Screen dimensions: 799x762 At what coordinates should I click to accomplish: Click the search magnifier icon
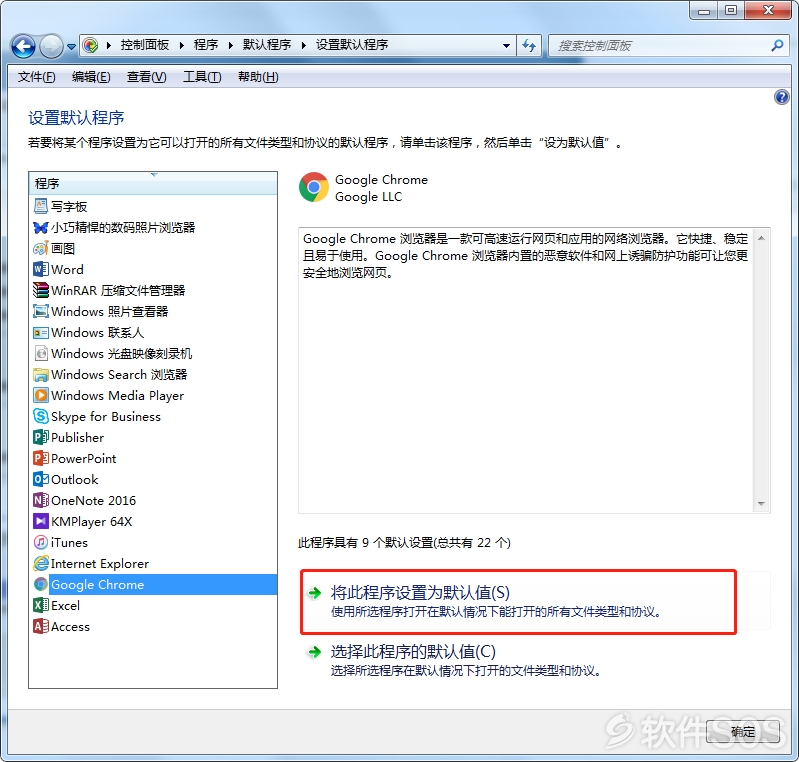click(x=777, y=45)
